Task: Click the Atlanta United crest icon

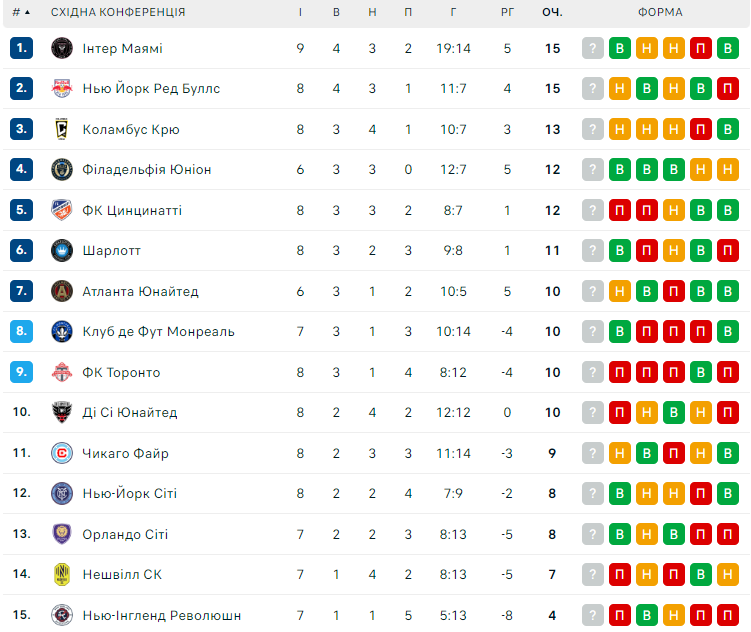Action: tap(62, 291)
